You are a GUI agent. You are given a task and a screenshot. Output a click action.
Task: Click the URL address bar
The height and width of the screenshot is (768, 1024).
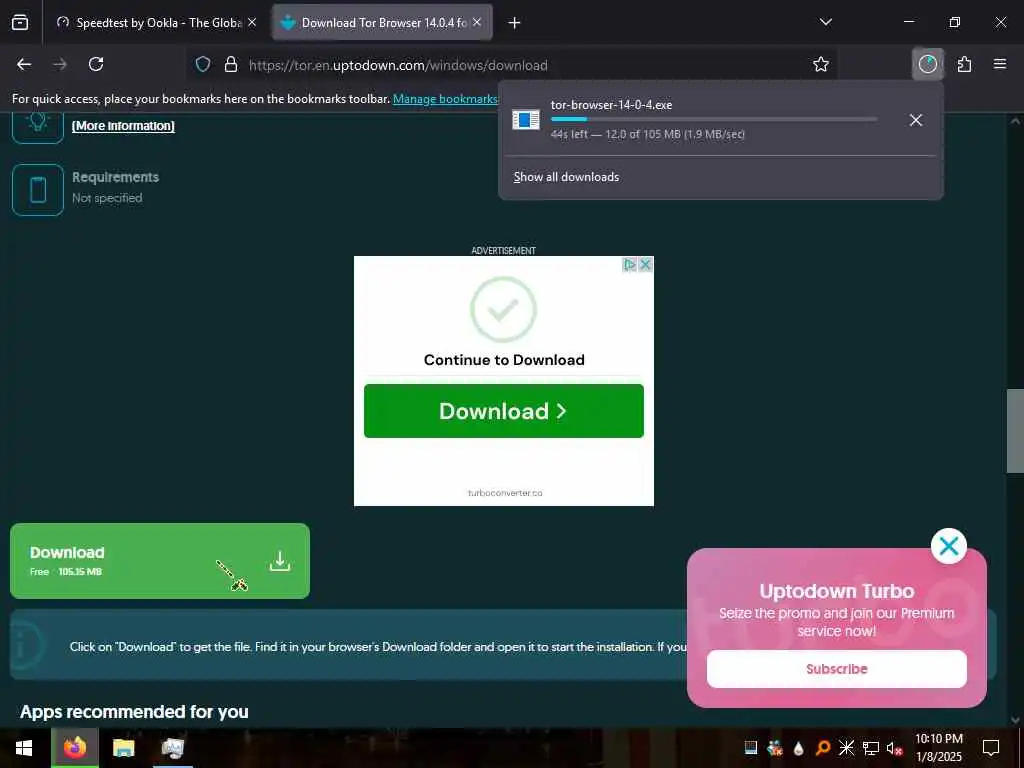(x=511, y=65)
